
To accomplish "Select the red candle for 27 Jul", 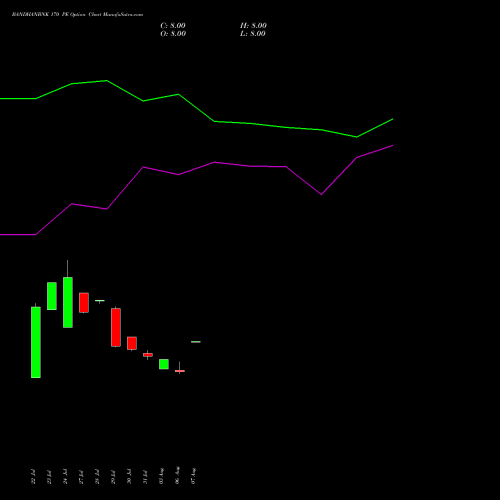I will (84, 303).
